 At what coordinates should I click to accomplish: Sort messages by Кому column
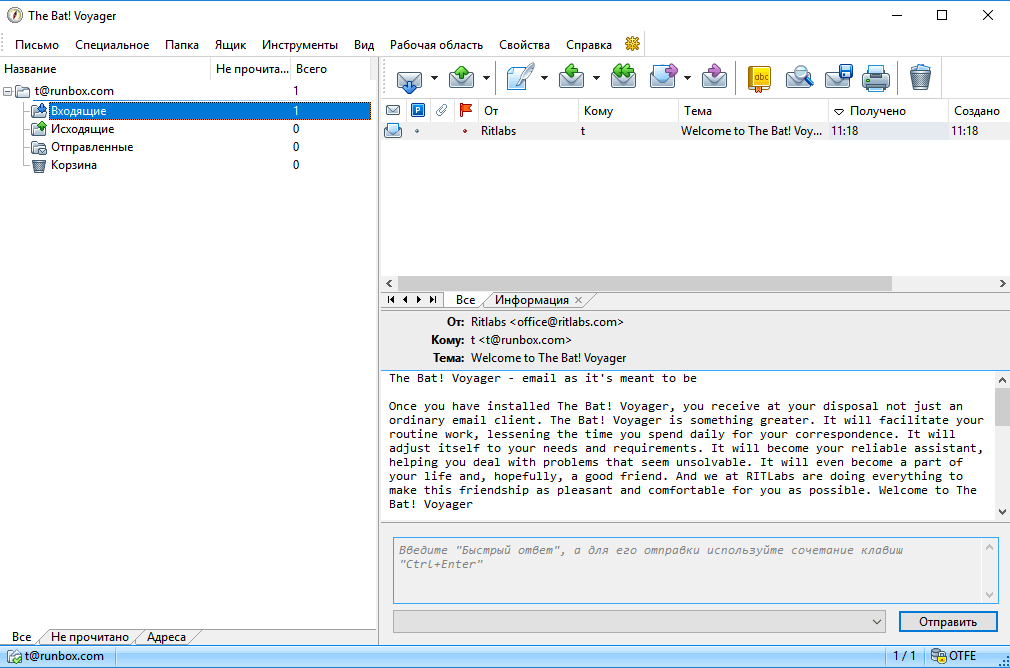click(x=628, y=111)
